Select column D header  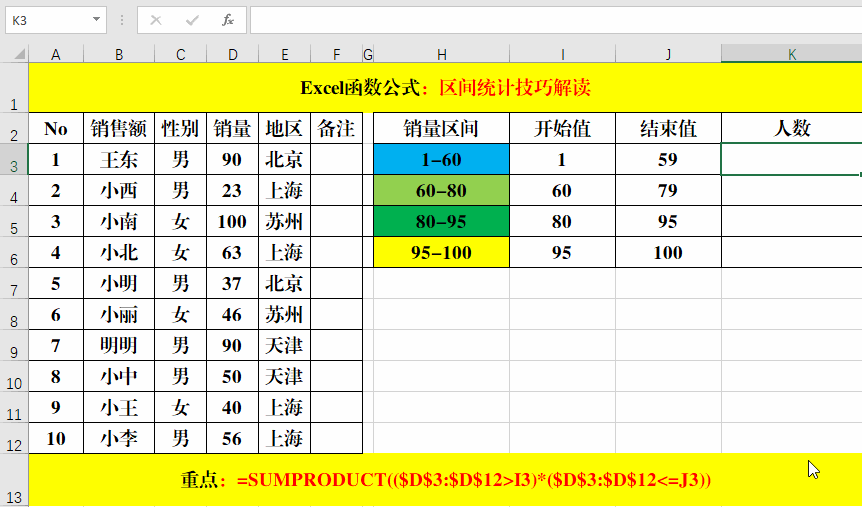click(232, 54)
